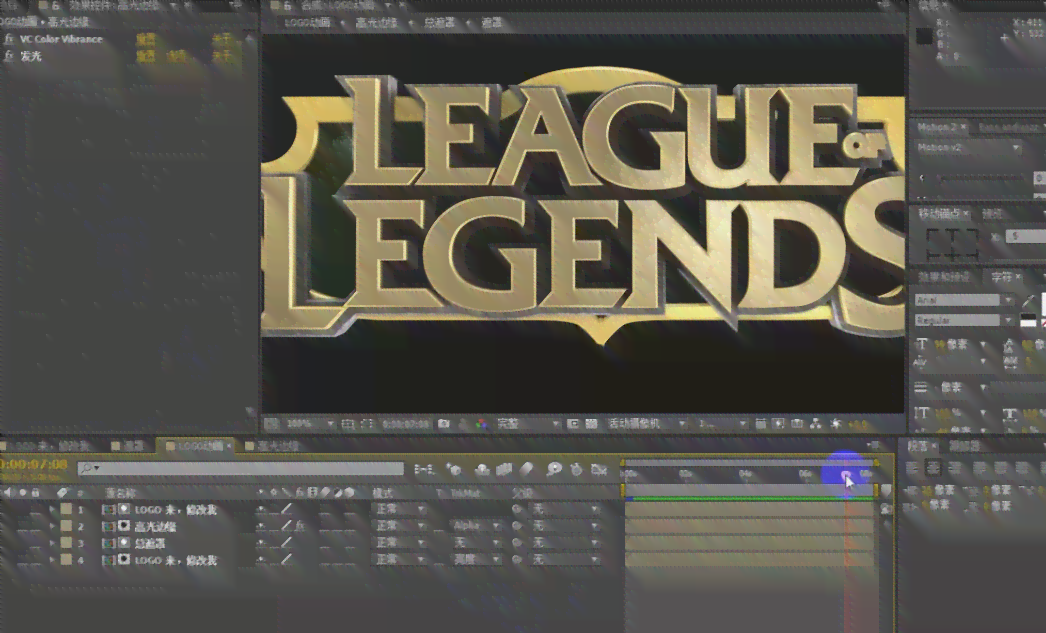Toggle the quality switch on layer 1
This screenshot has width=1046, height=633.
[x=286, y=510]
